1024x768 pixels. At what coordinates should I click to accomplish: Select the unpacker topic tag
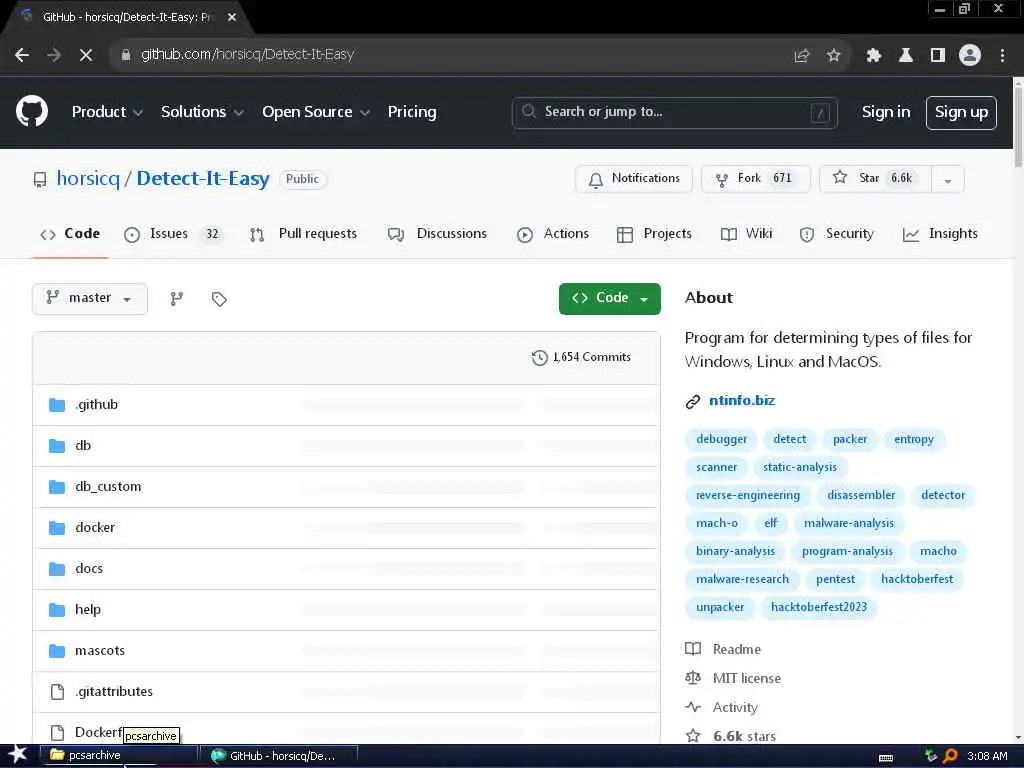click(720, 607)
